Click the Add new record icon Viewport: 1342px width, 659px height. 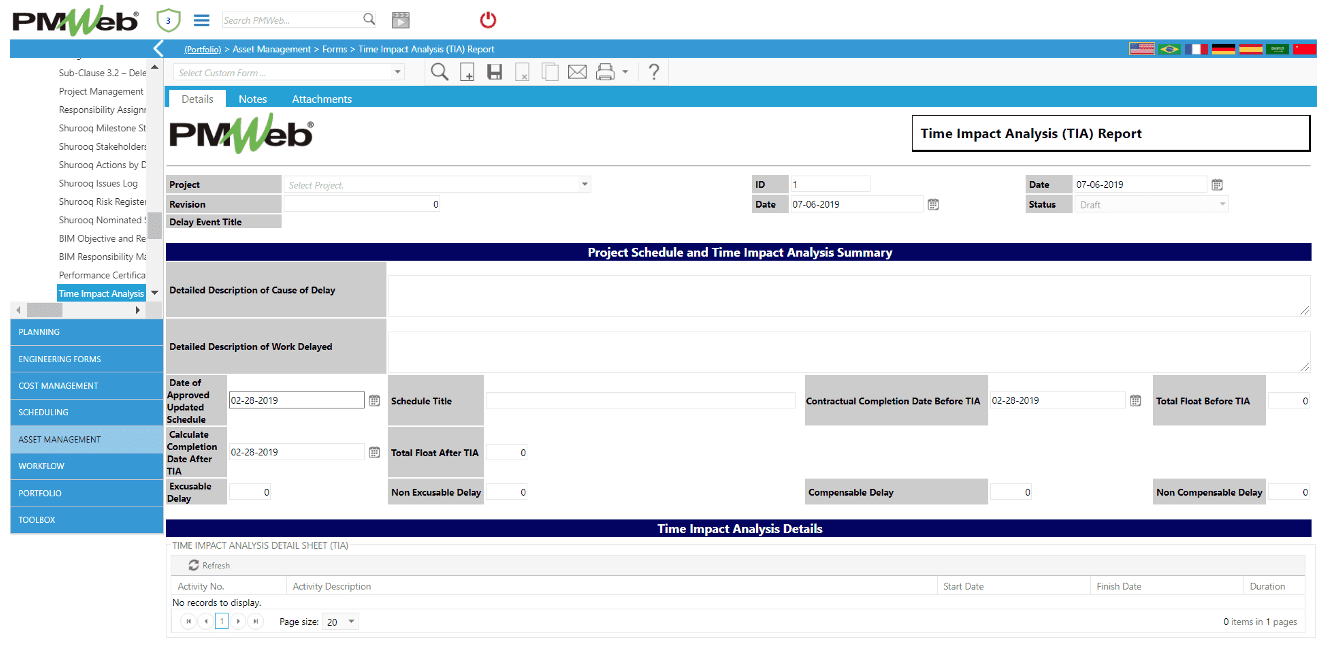(x=467, y=72)
